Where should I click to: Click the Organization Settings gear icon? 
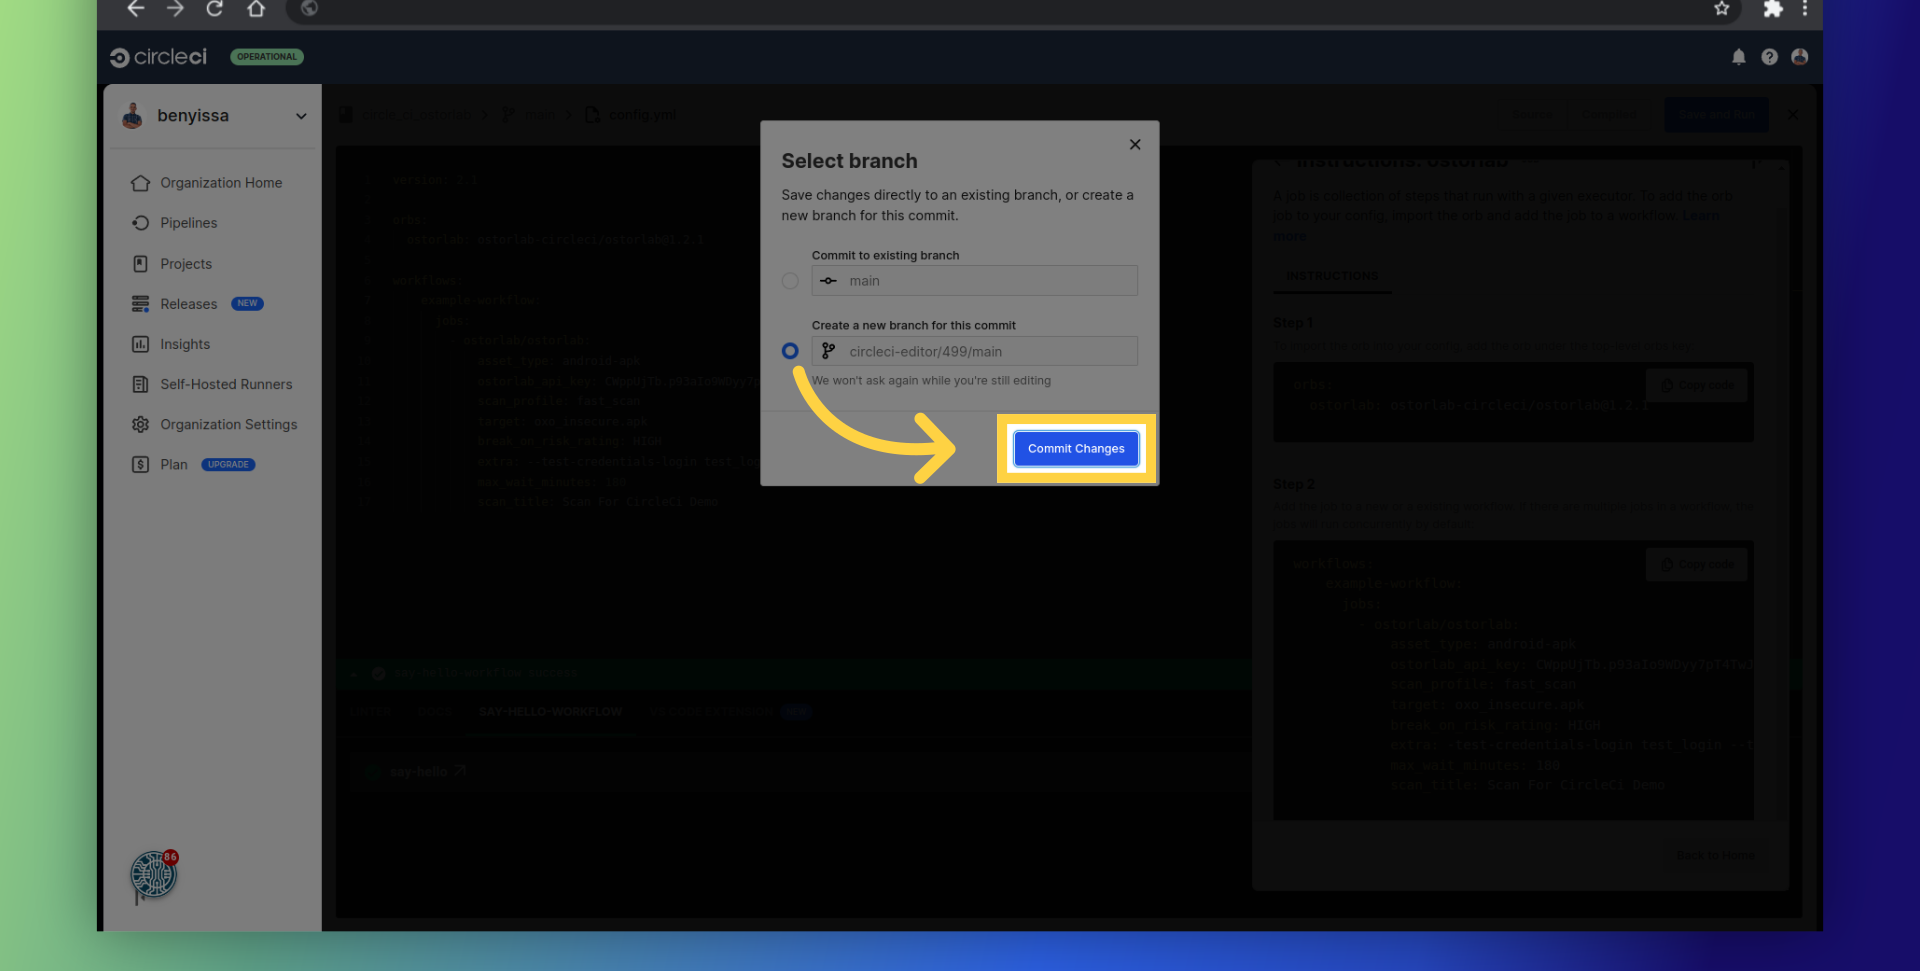coord(141,425)
